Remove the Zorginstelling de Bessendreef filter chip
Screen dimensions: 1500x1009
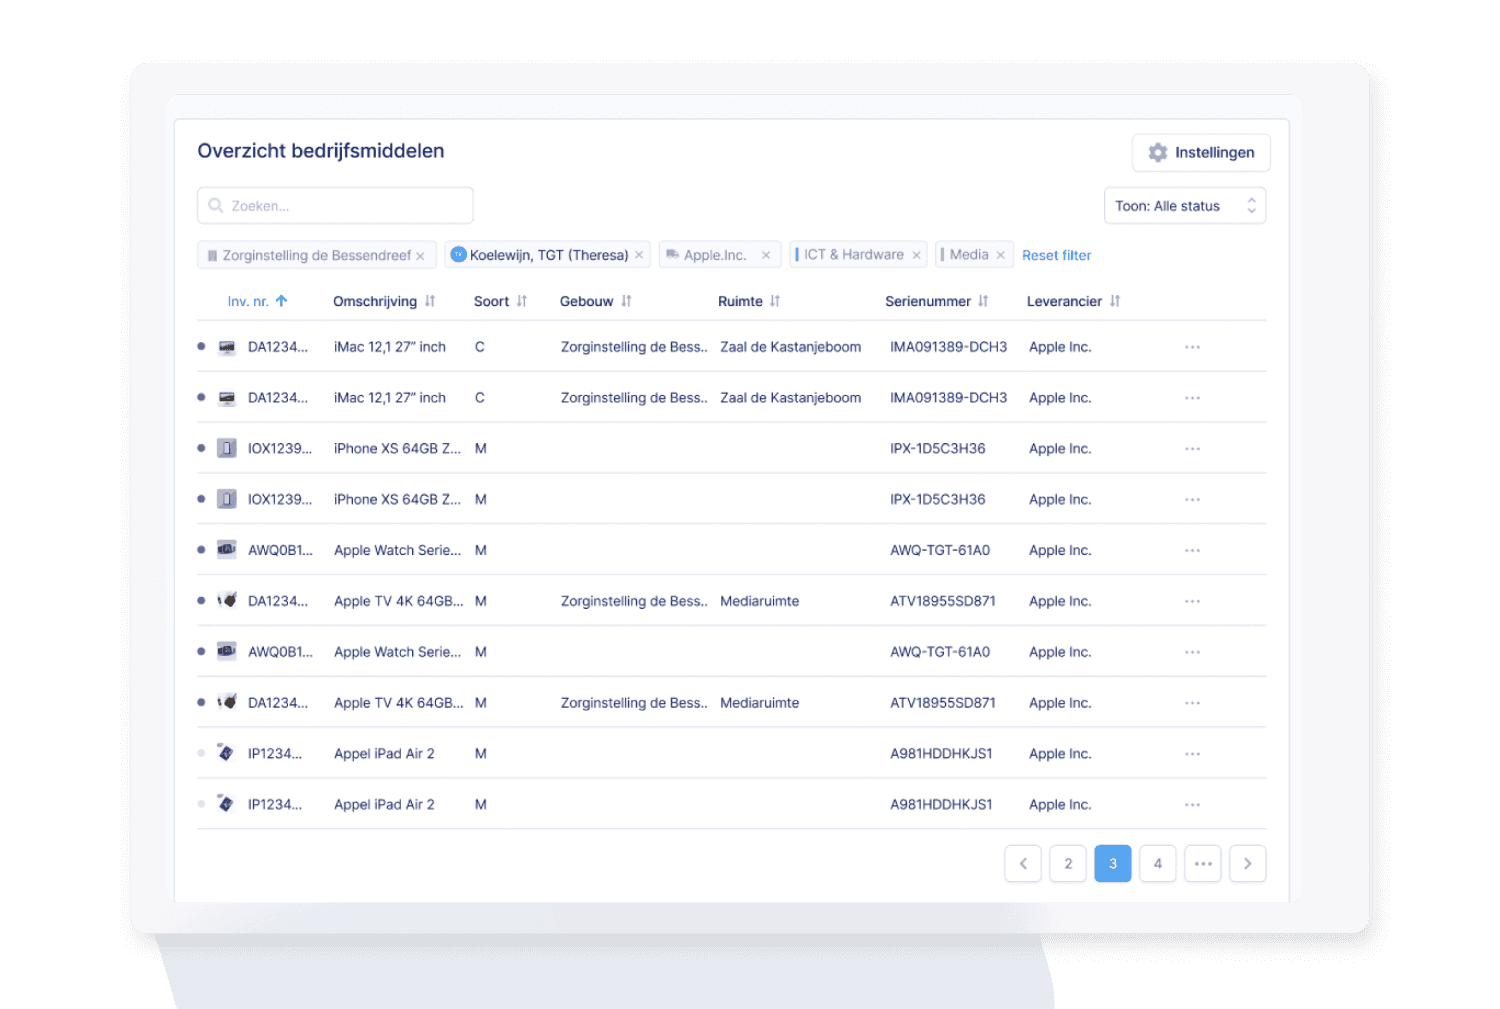click(x=420, y=256)
